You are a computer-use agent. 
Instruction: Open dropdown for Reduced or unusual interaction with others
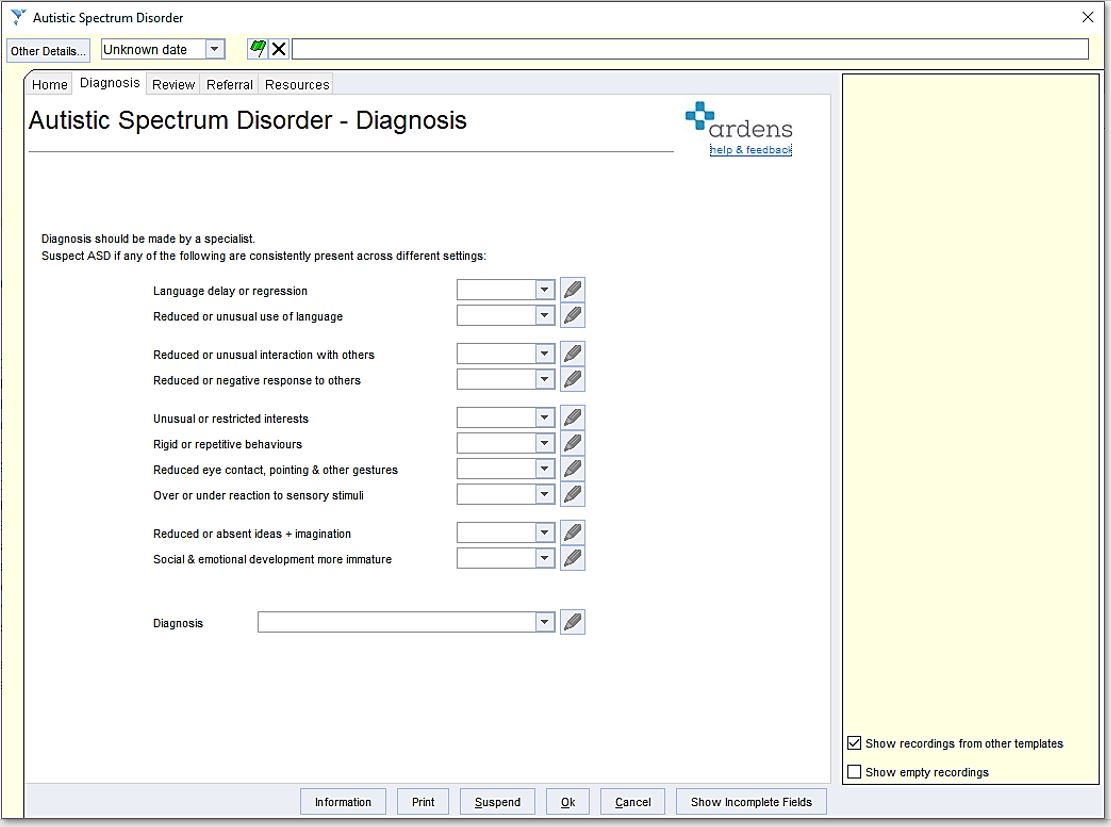pos(544,354)
